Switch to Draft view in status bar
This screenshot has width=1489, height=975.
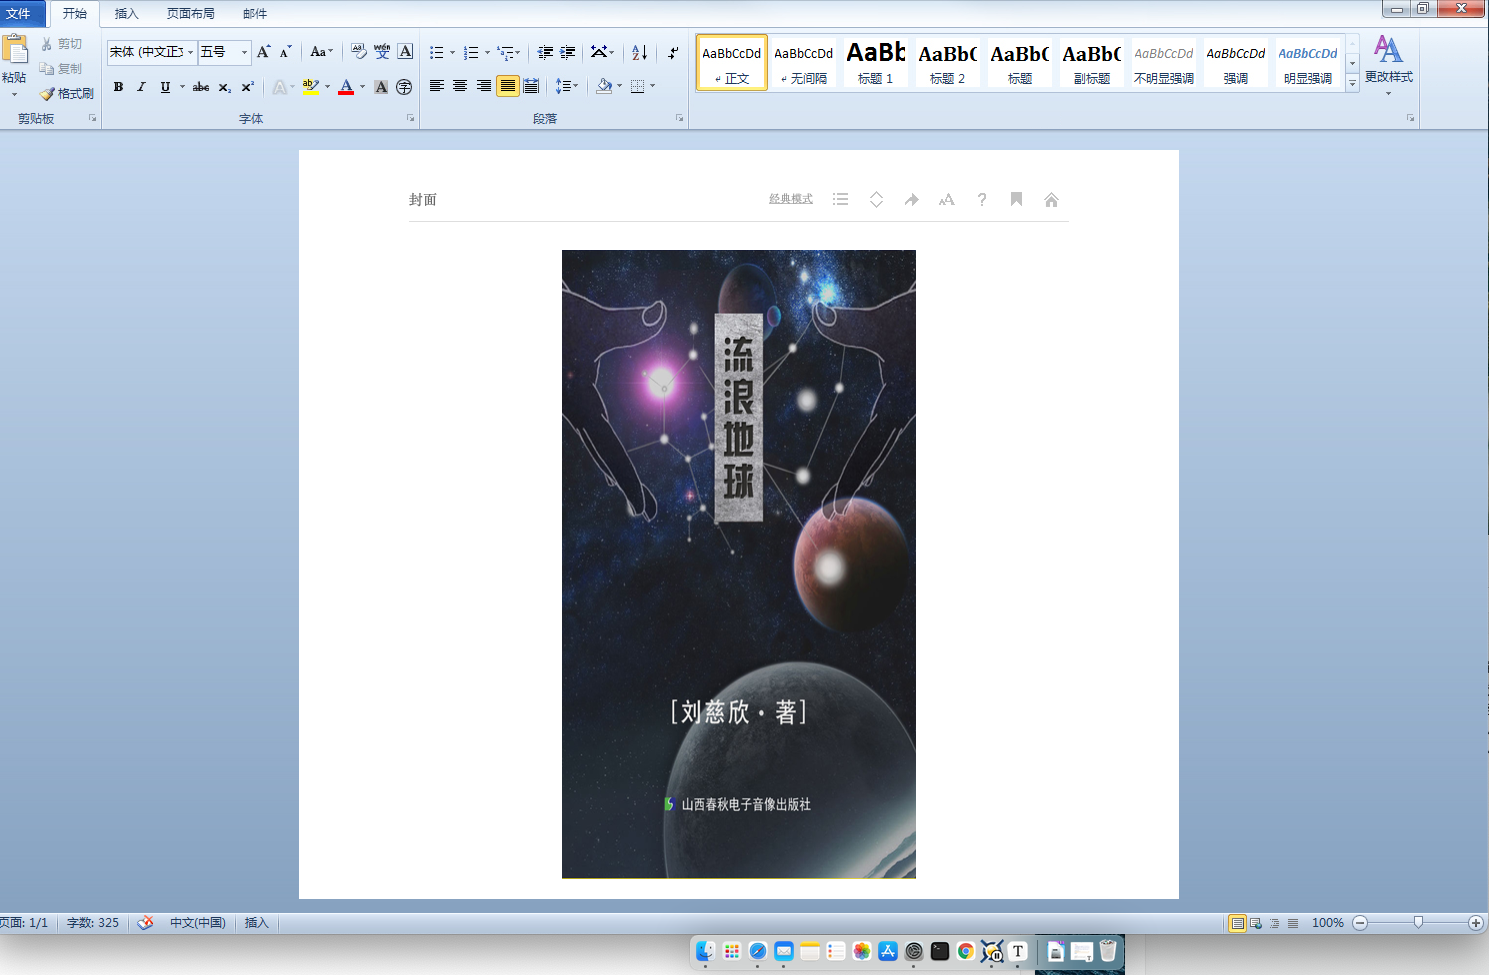[1293, 923]
